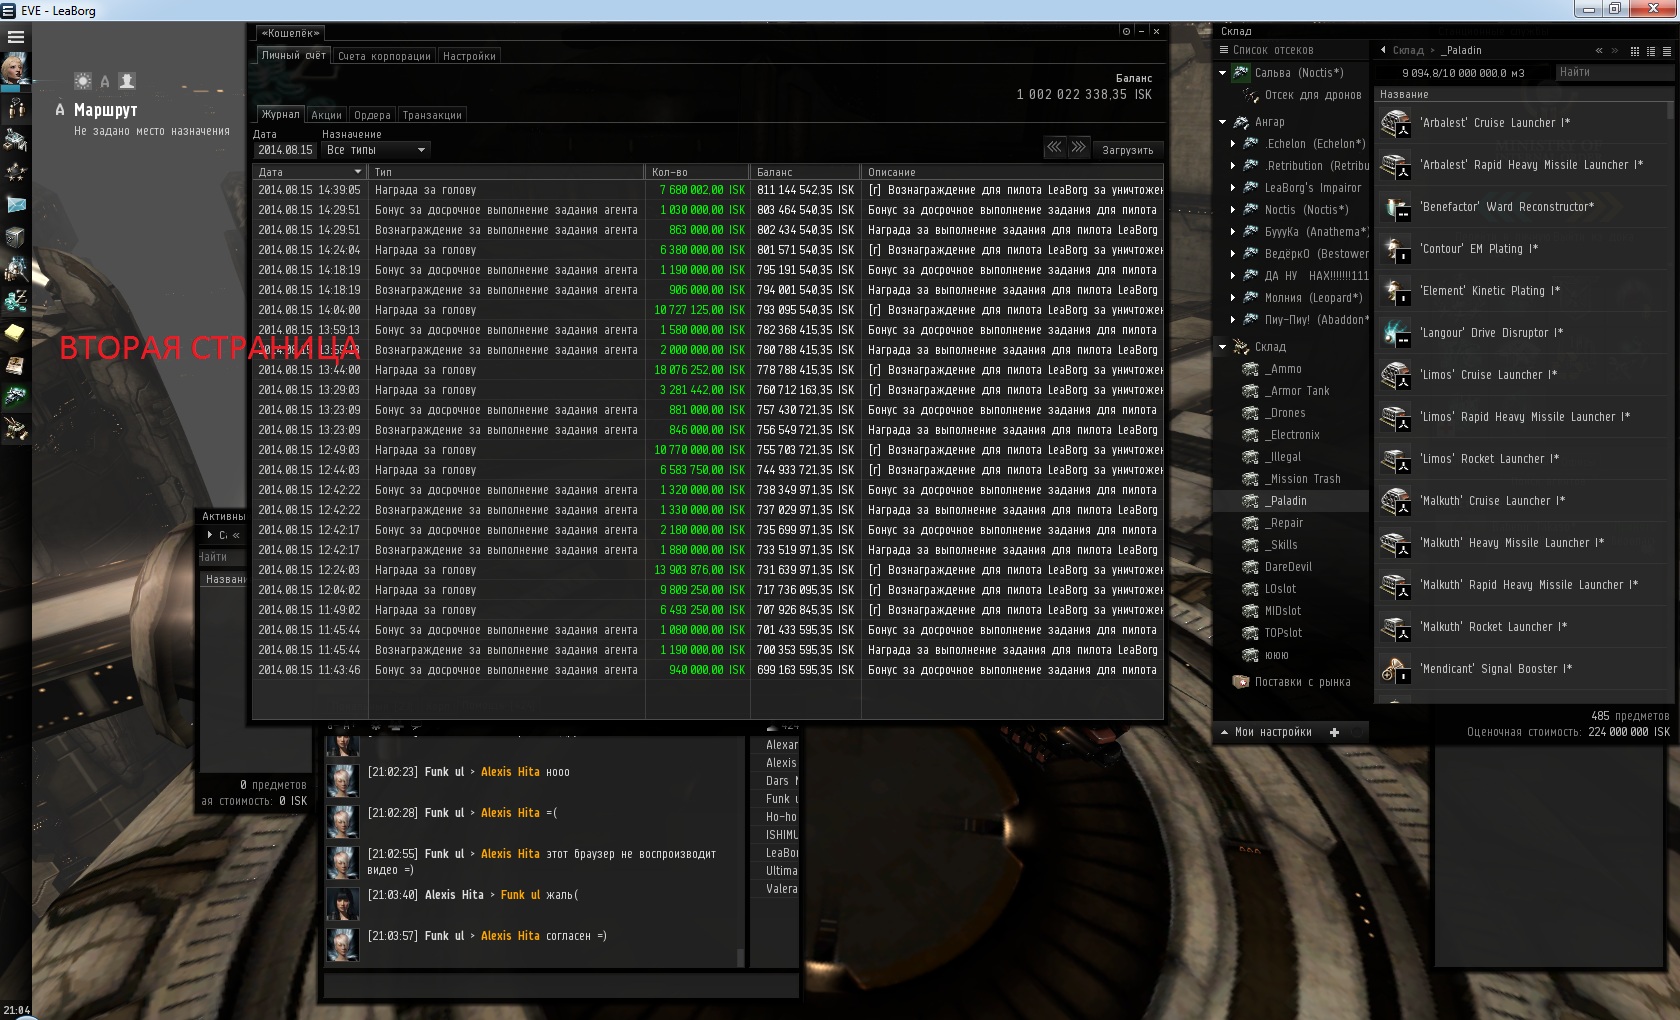The image size is (1680, 1020).
Task: Select the Журнал tab
Action: tap(281, 115)
